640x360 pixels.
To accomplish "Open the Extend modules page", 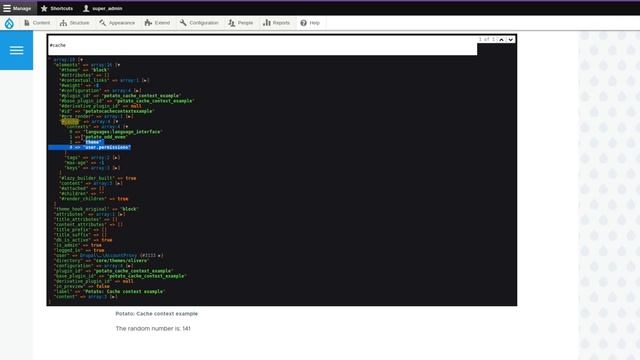I will click(158, 23).
